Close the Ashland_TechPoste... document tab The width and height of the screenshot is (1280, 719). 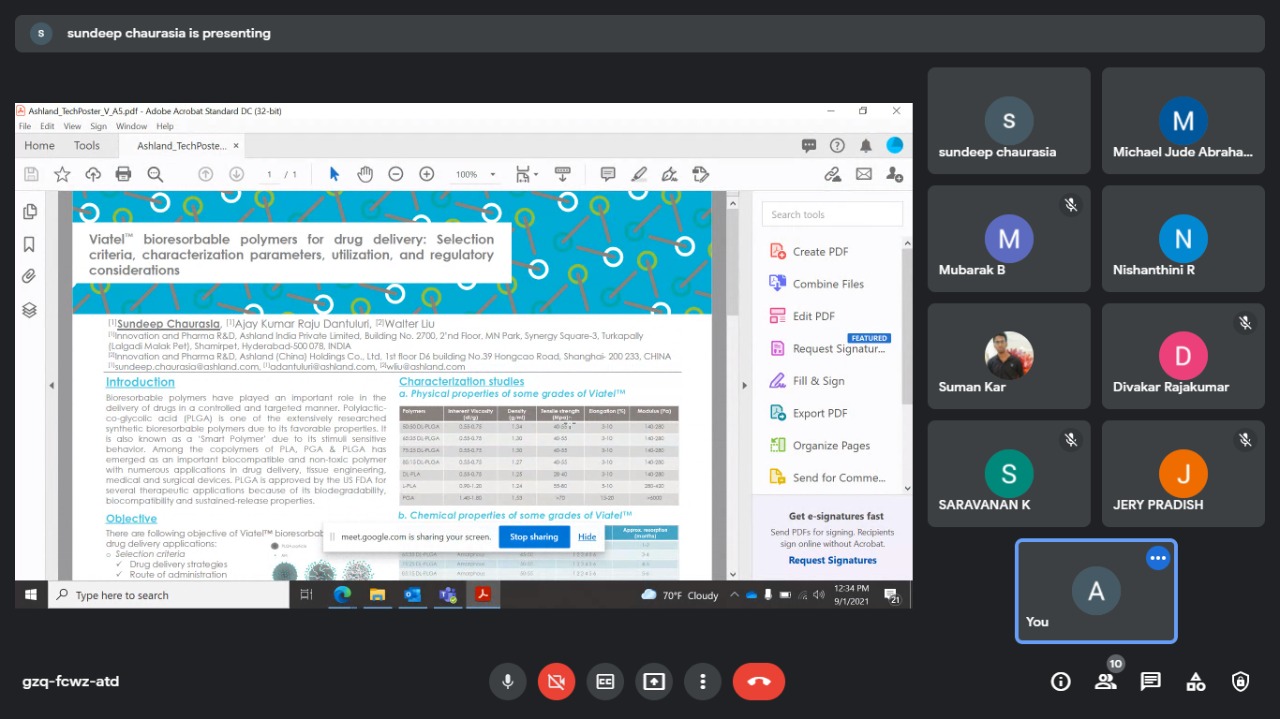click(237, 146)
